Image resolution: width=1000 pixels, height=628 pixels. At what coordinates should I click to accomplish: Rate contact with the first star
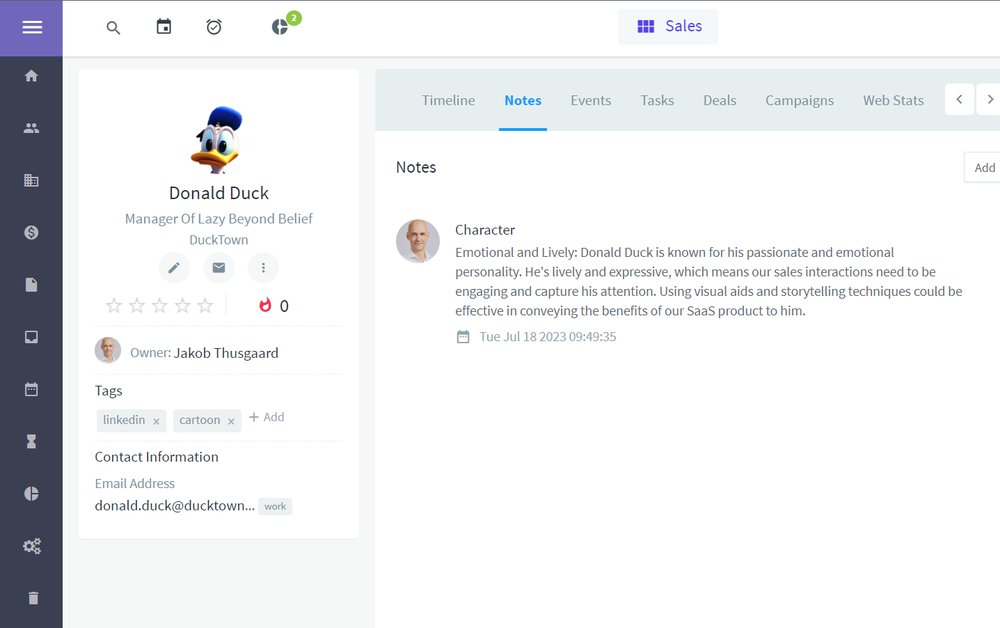pyautogui.click(x=114, y=306)
